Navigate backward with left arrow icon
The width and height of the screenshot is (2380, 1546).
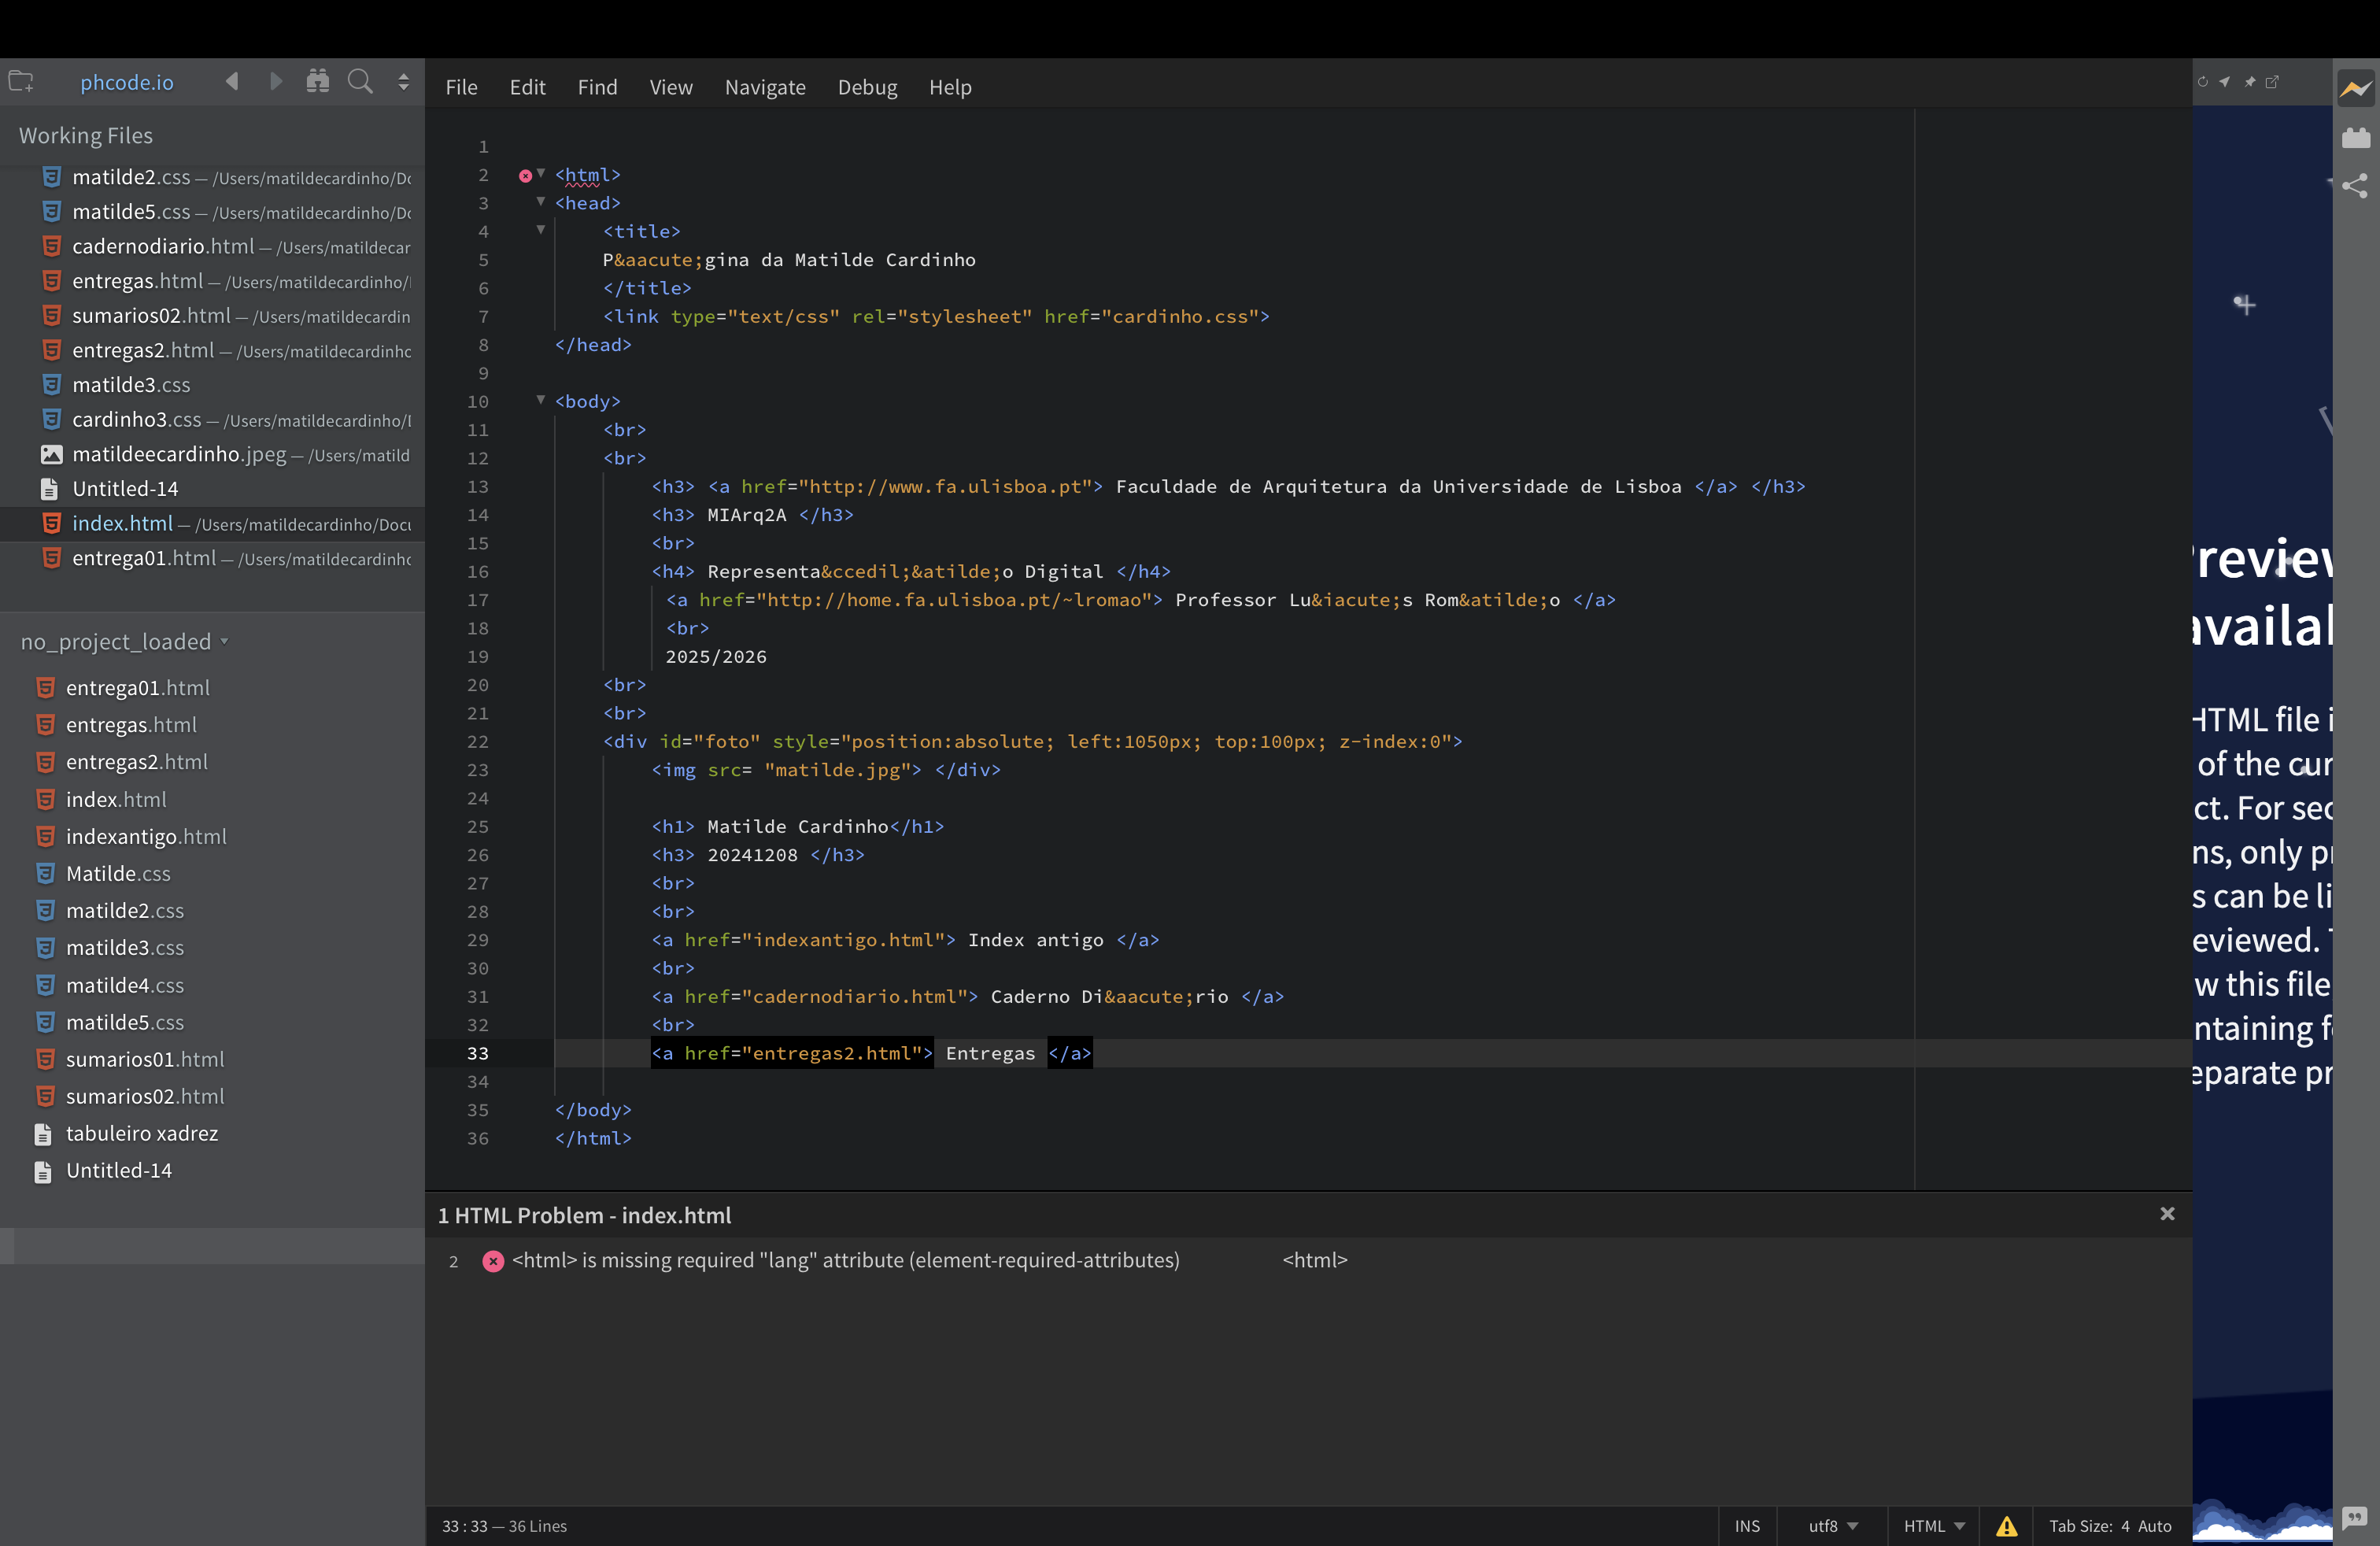(232, 82)
